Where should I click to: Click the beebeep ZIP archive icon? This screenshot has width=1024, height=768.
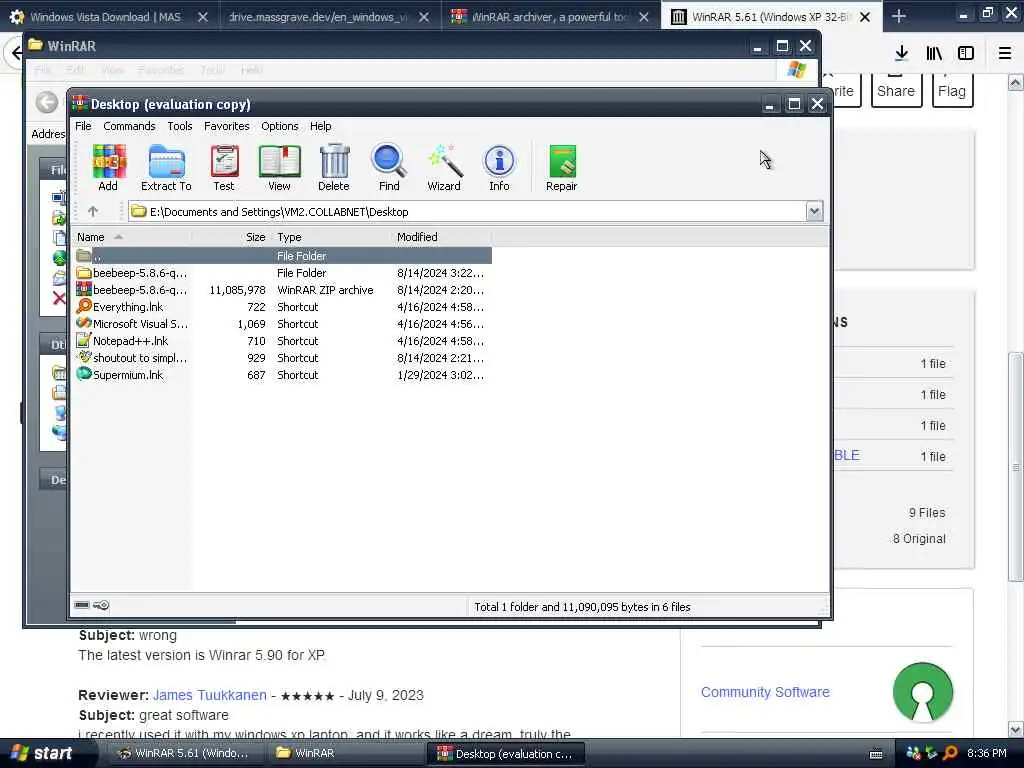[x=84, y=289]
